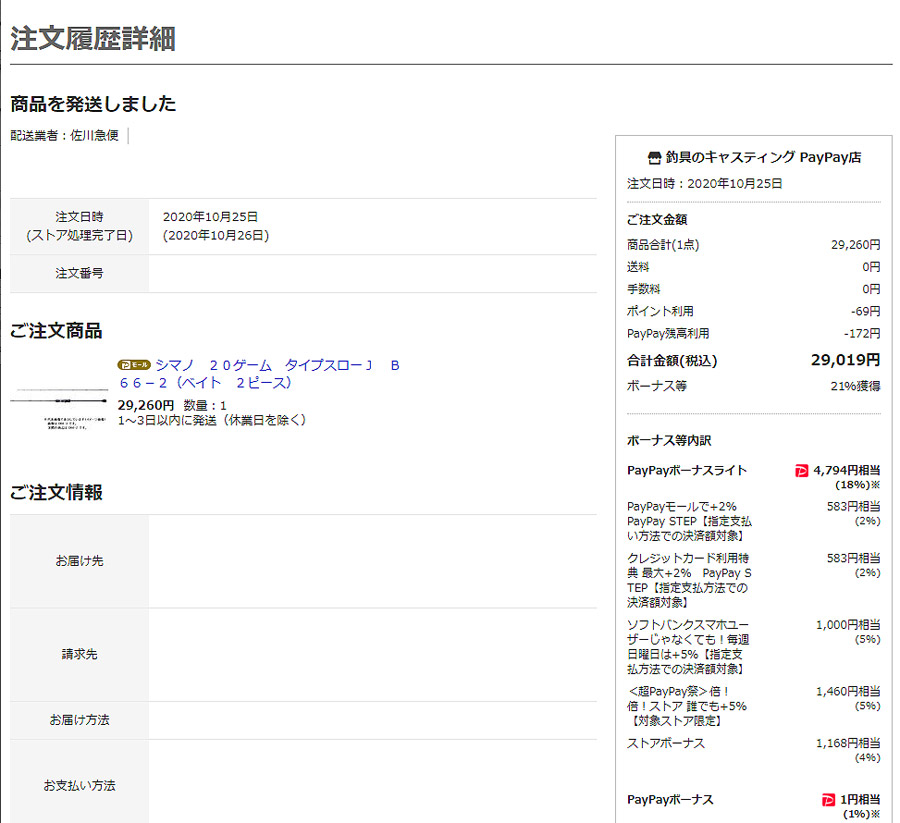Select the PayPayボーナスライト label
The height and width of the screenshot is (823, 900).
click(x=687, y=471)
